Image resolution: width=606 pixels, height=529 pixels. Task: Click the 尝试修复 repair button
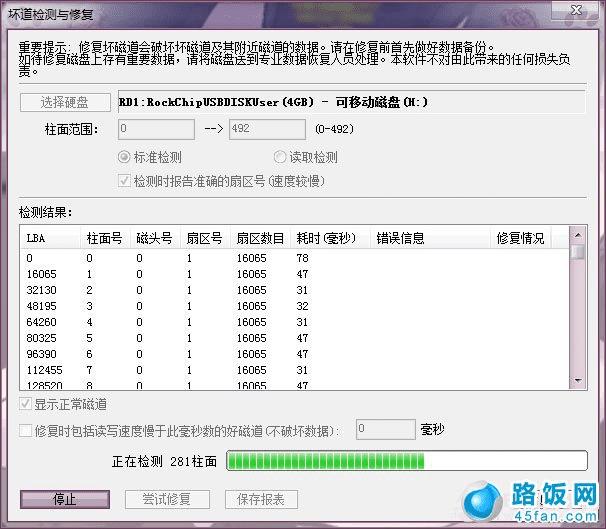point(167,500)
